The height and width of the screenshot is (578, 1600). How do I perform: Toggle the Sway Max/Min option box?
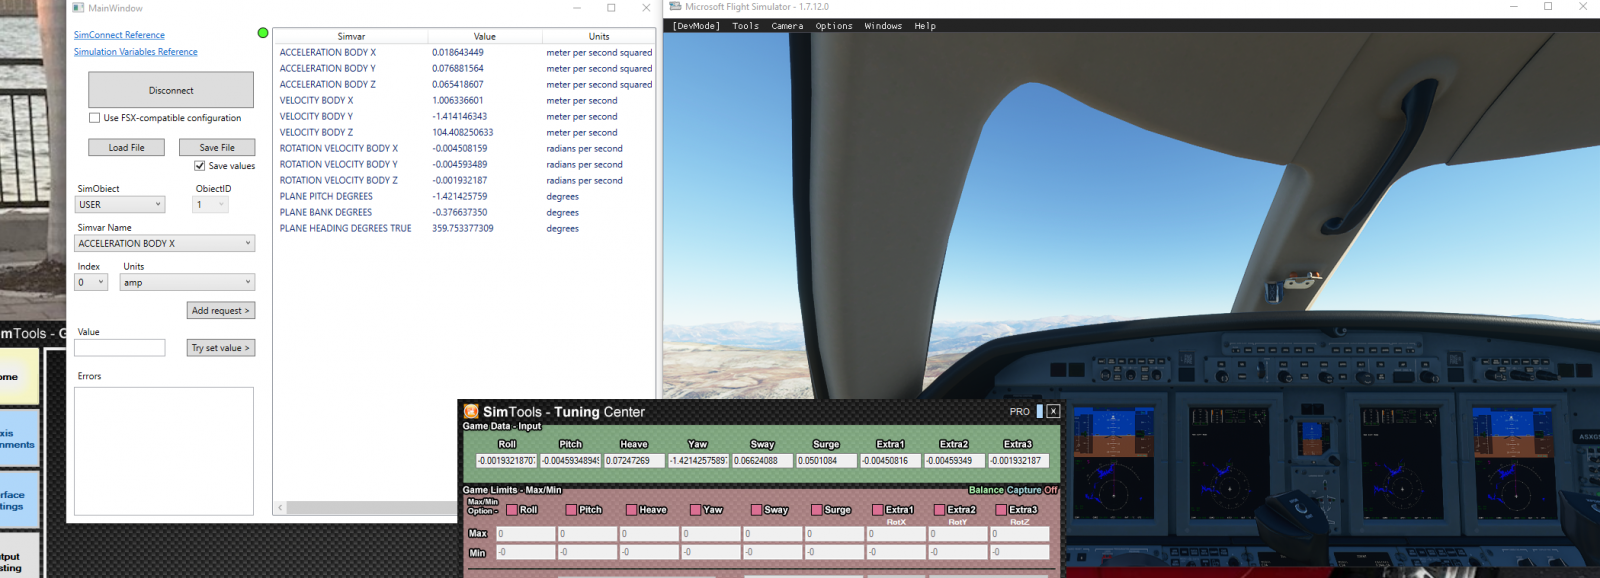[757, 510]
